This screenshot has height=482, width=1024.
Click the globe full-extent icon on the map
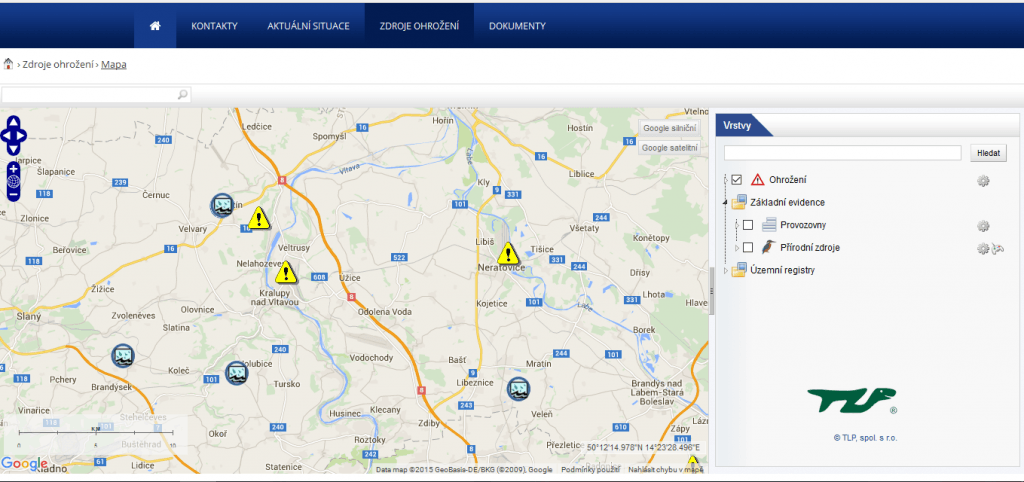pos(13,182)
